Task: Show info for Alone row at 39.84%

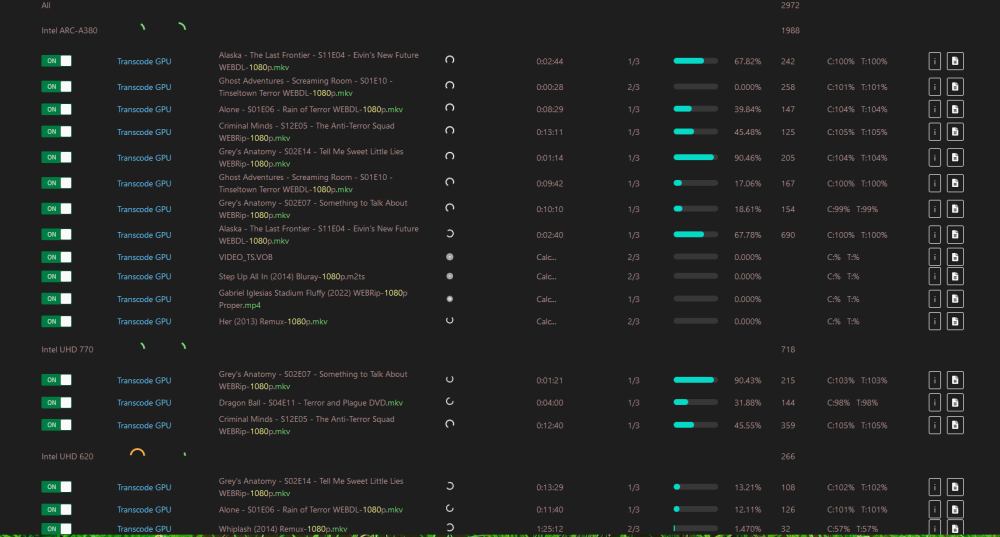Action: tap(934, 109)
